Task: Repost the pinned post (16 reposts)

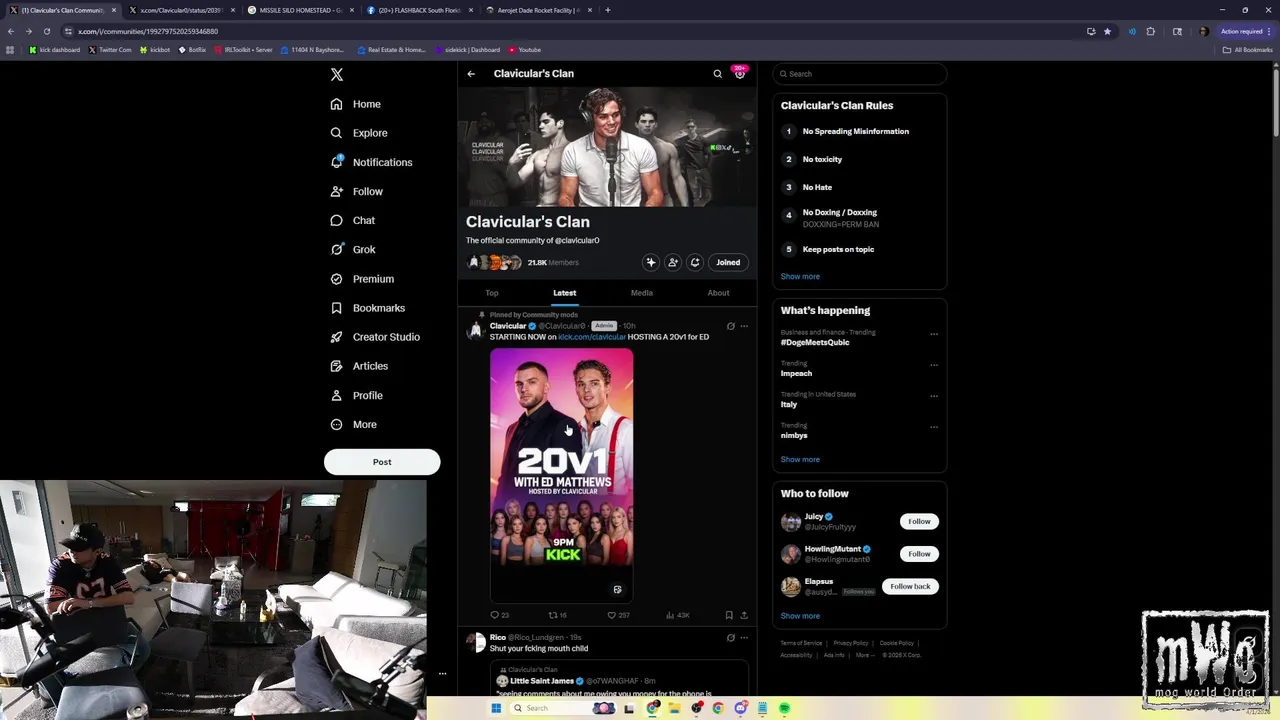Action: 558,615
